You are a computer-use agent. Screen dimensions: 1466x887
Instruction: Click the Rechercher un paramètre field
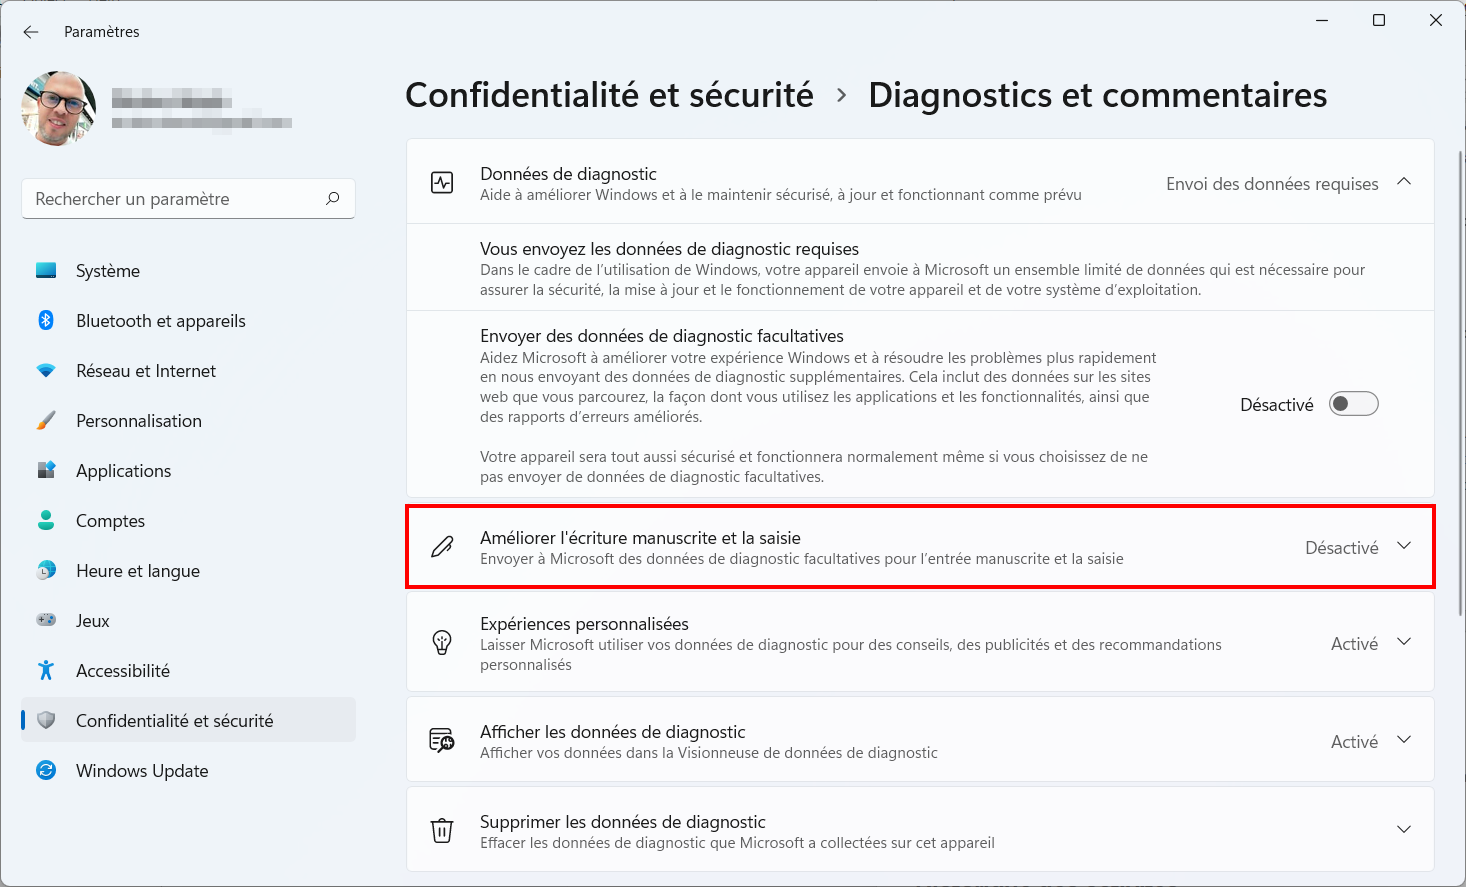tap(188, 199)
